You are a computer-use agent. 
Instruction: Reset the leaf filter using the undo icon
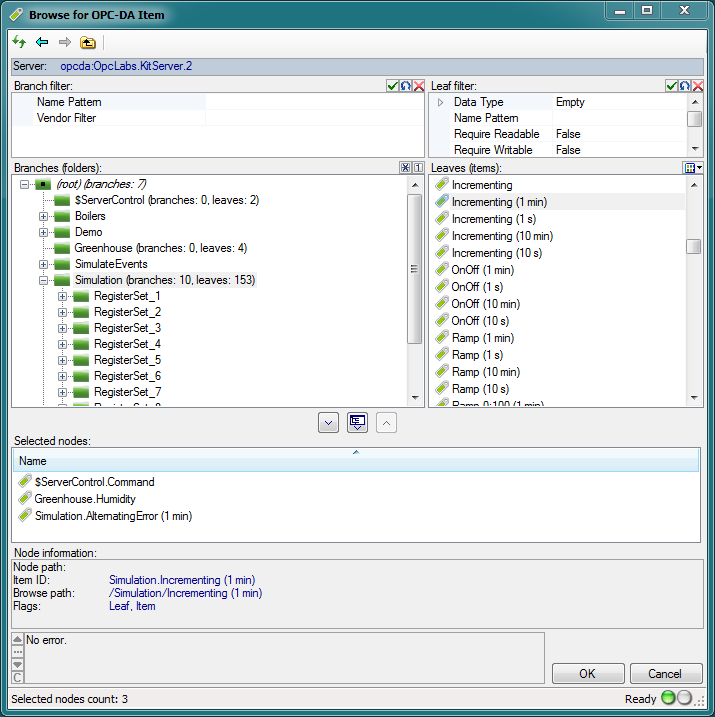pos(685,87)
